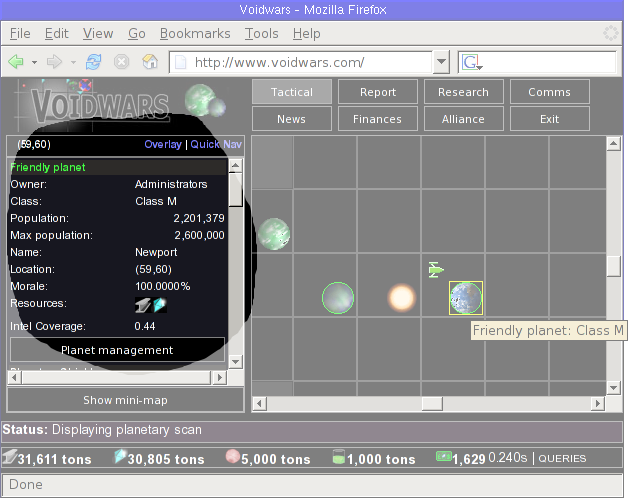Open the Help menu
Viewport: 630px width, 498px height.
click(x=307, y=33)
